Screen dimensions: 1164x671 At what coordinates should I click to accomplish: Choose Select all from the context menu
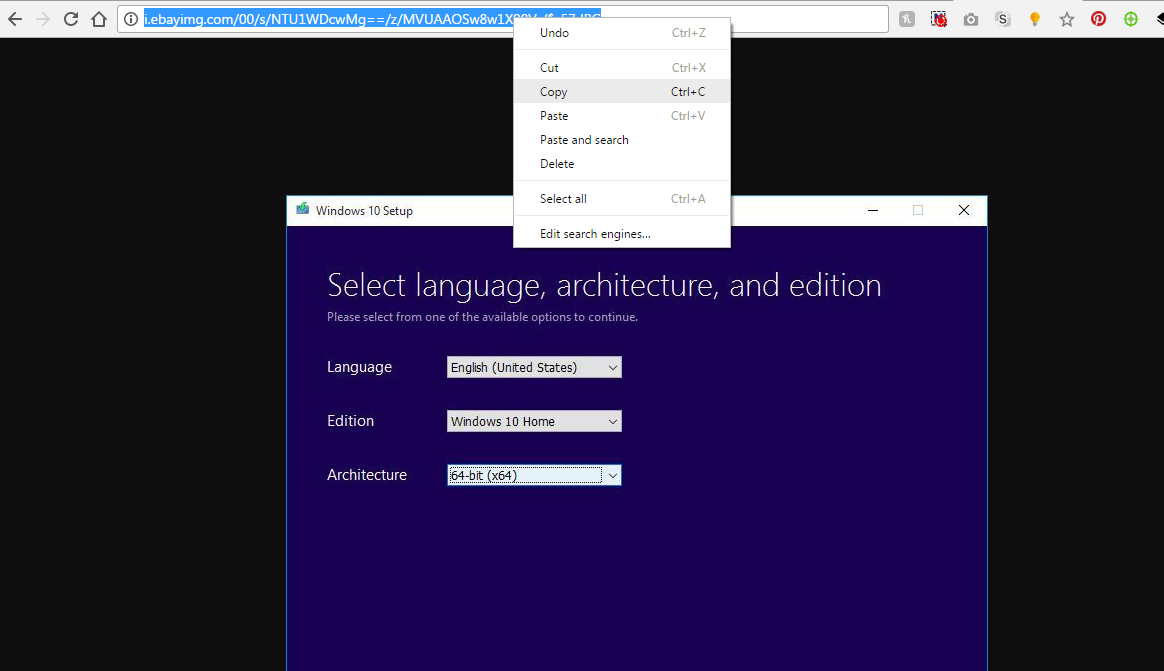[x=622, y=198]
